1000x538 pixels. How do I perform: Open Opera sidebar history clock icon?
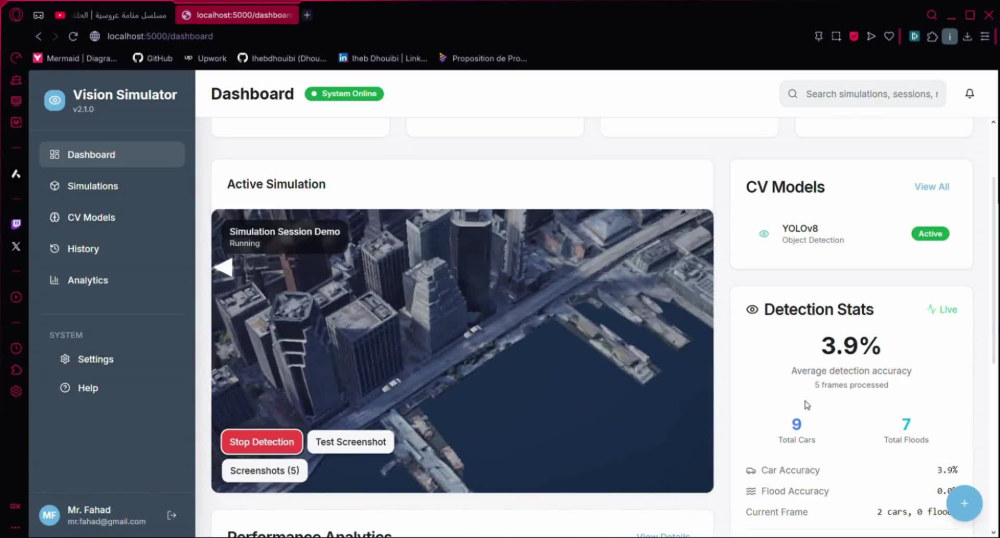16,348
